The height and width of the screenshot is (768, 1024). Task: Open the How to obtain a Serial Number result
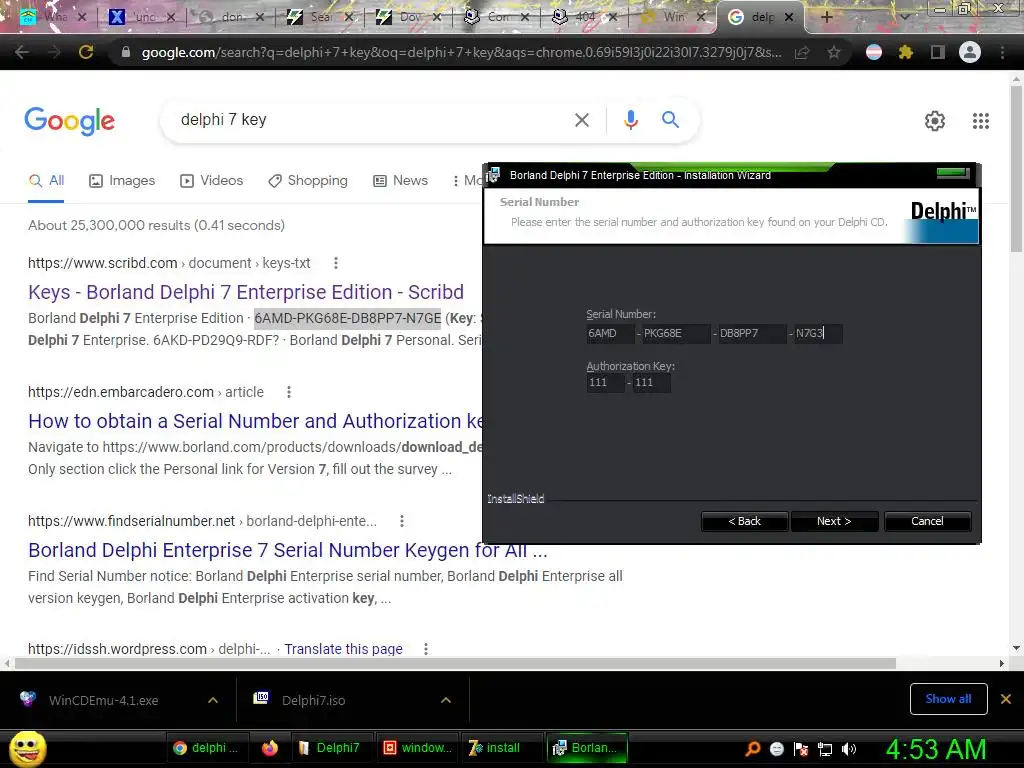[255, 421]
